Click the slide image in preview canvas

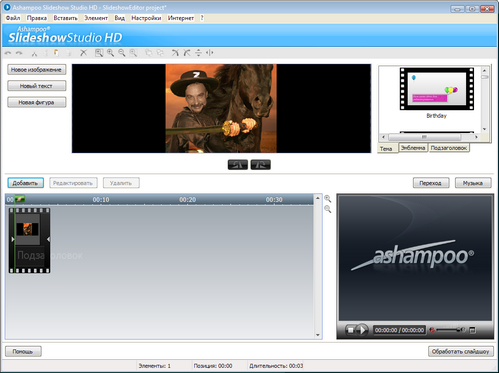(x=221, y=109)
